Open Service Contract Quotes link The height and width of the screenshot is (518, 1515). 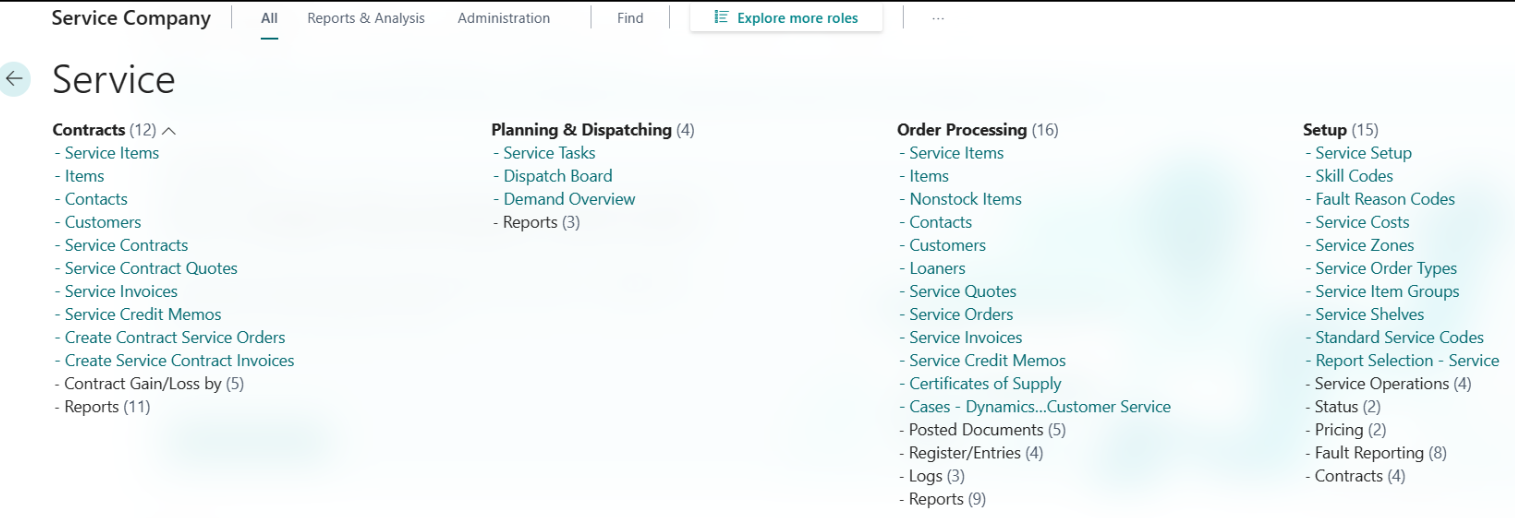pos(151,268)
